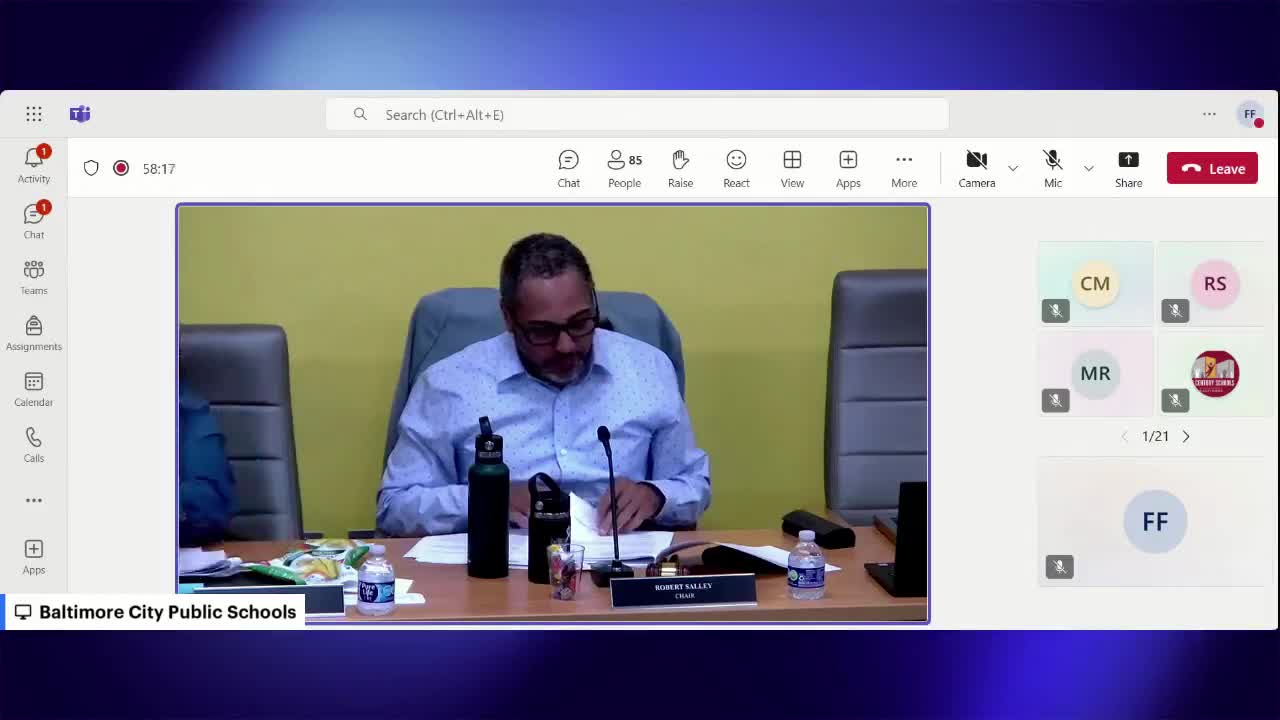Image resolution: width=1280 pixels, height=720 pixels.
Task: Expand the Camera options dropdown arrow
Action: click(x=1013, y=168)
